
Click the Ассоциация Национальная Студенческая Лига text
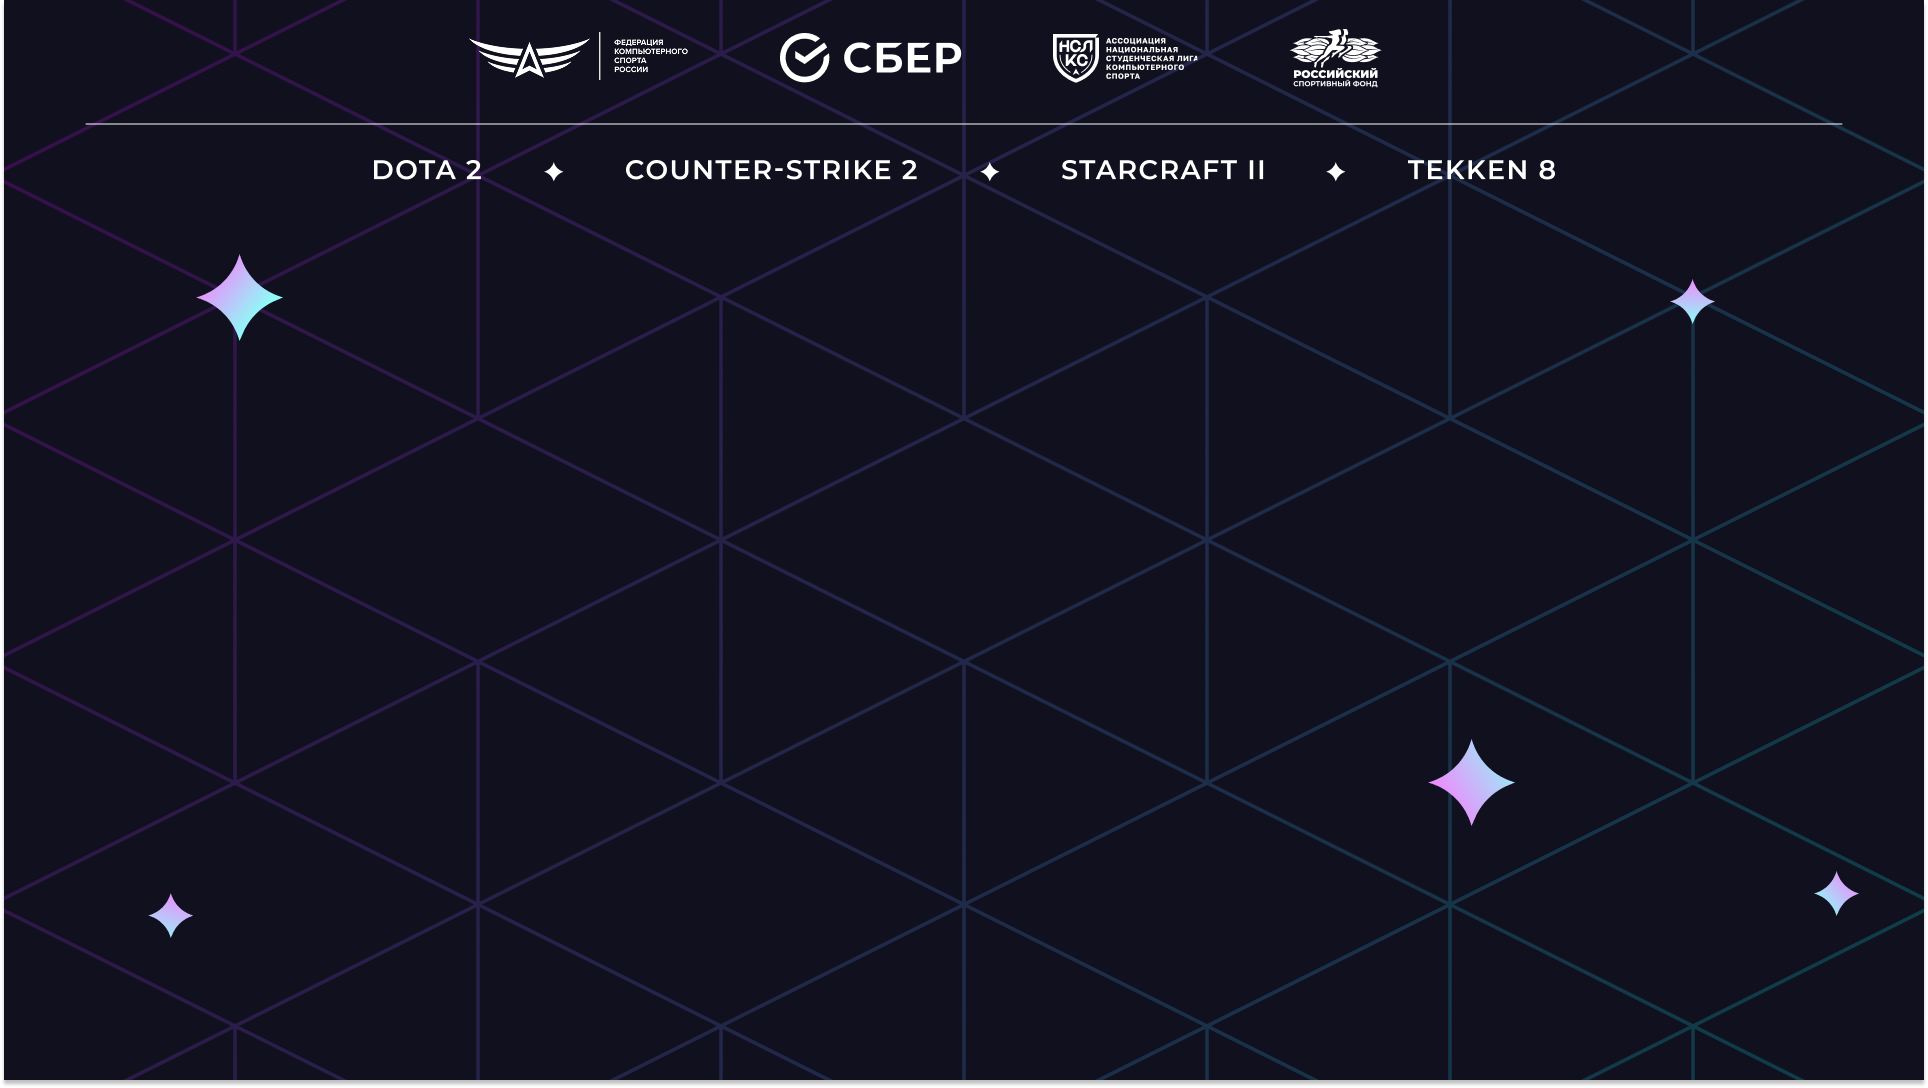coord(1150,58)
